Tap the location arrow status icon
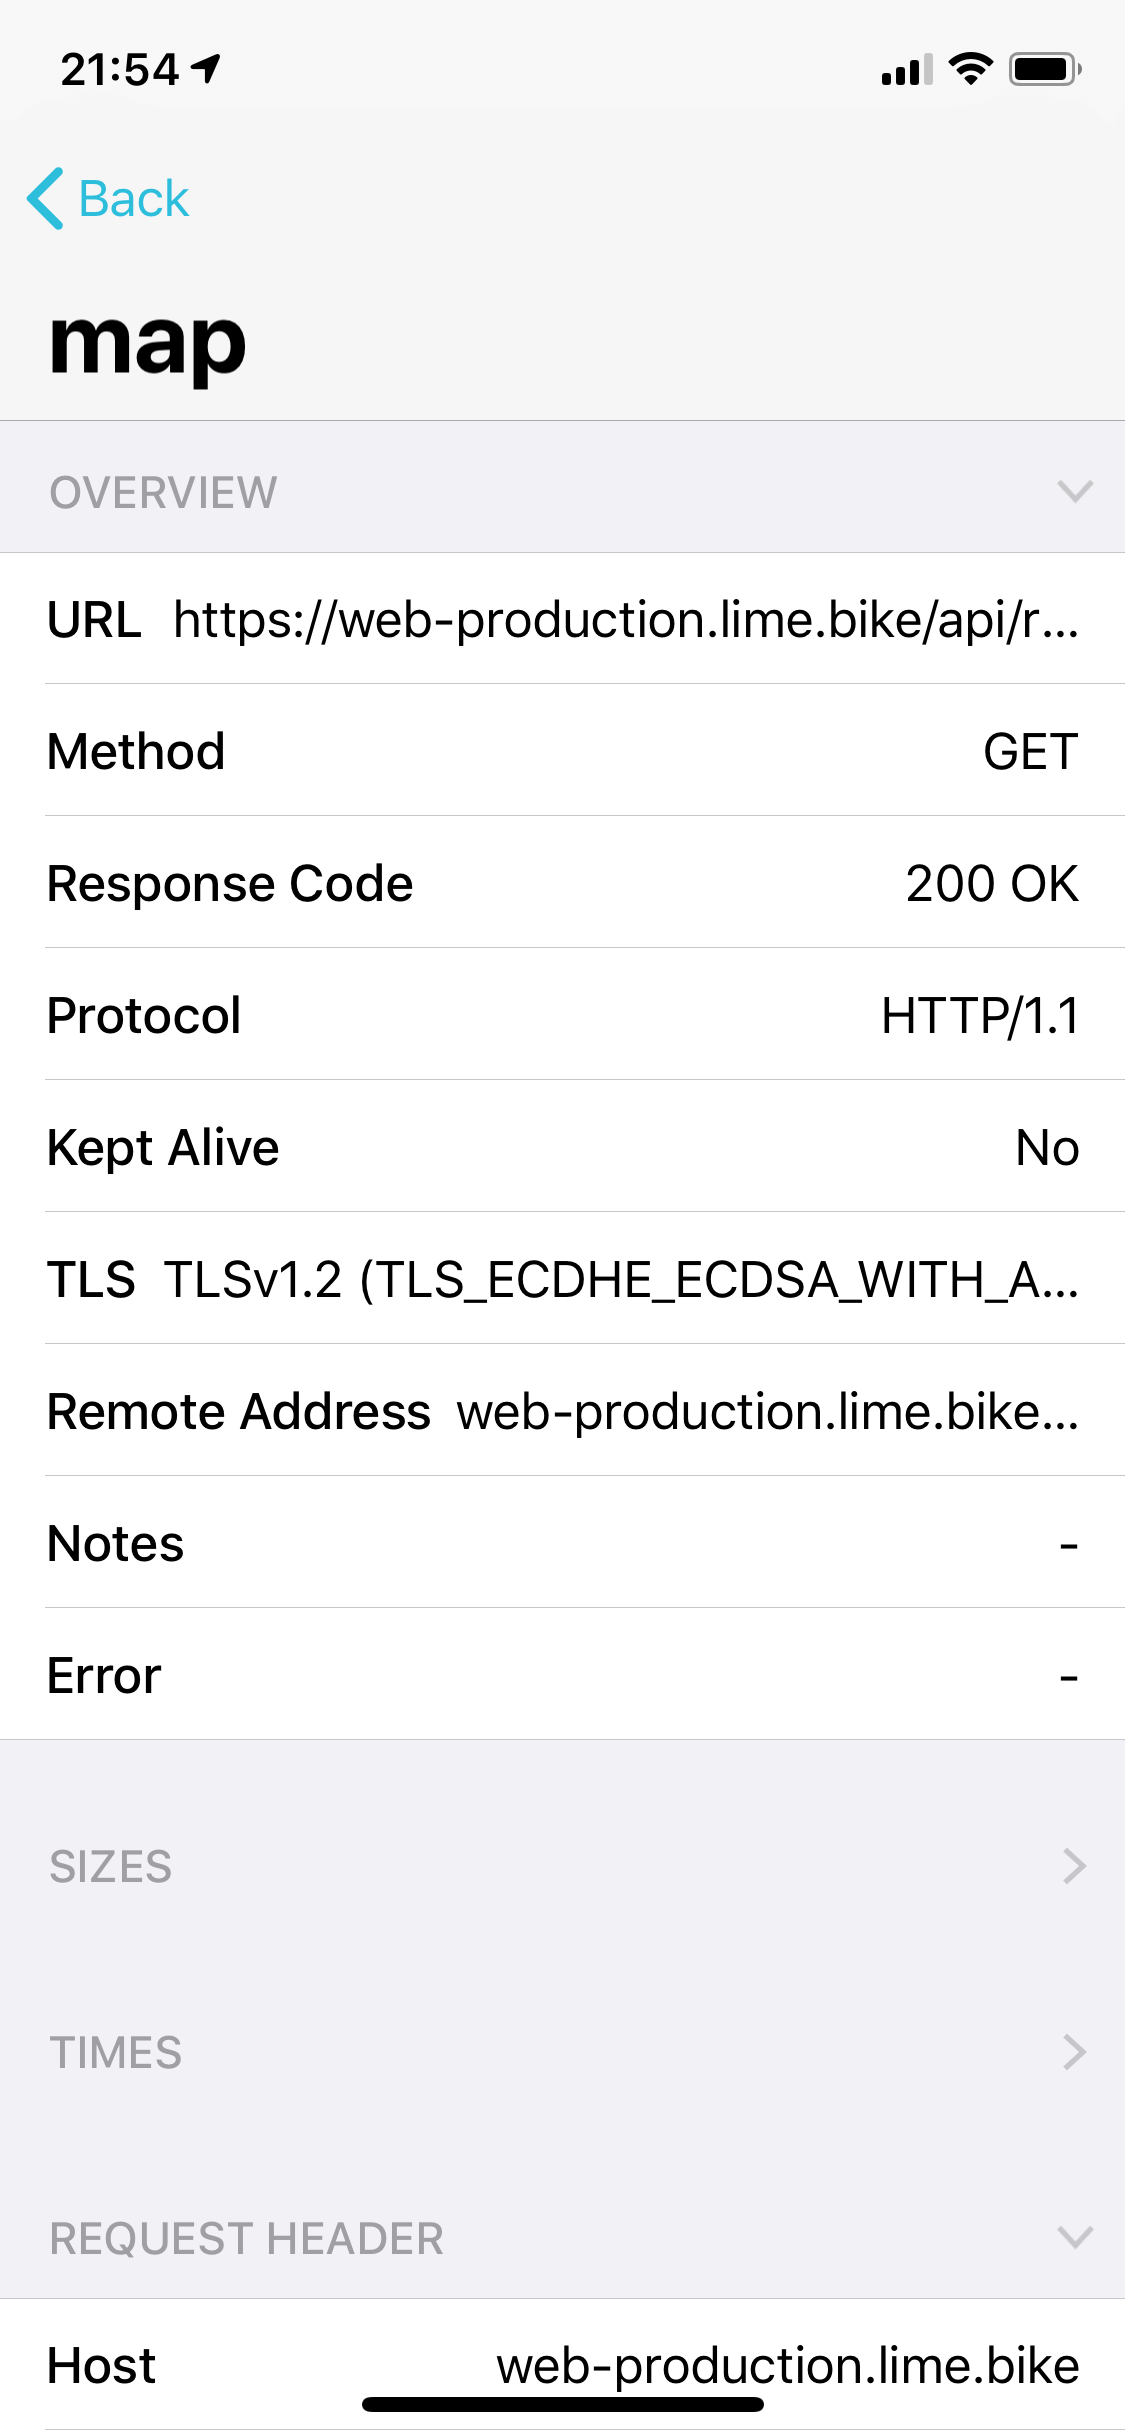Viewport: 1125px width, 2436px height. pos(206,69)
